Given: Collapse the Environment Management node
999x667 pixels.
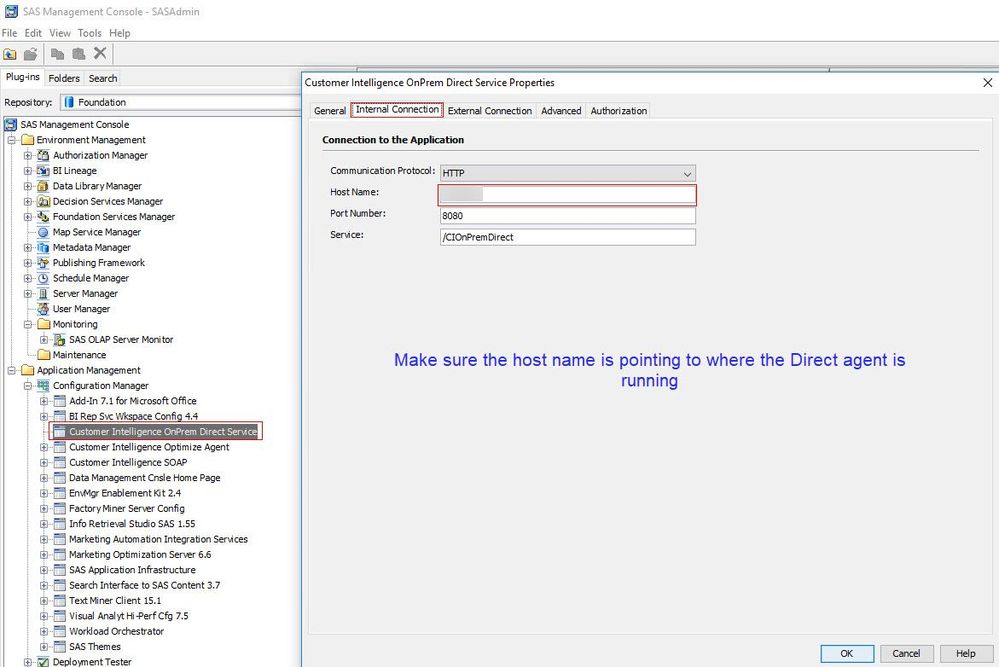Looking at the screenshot, I should 11,140.
